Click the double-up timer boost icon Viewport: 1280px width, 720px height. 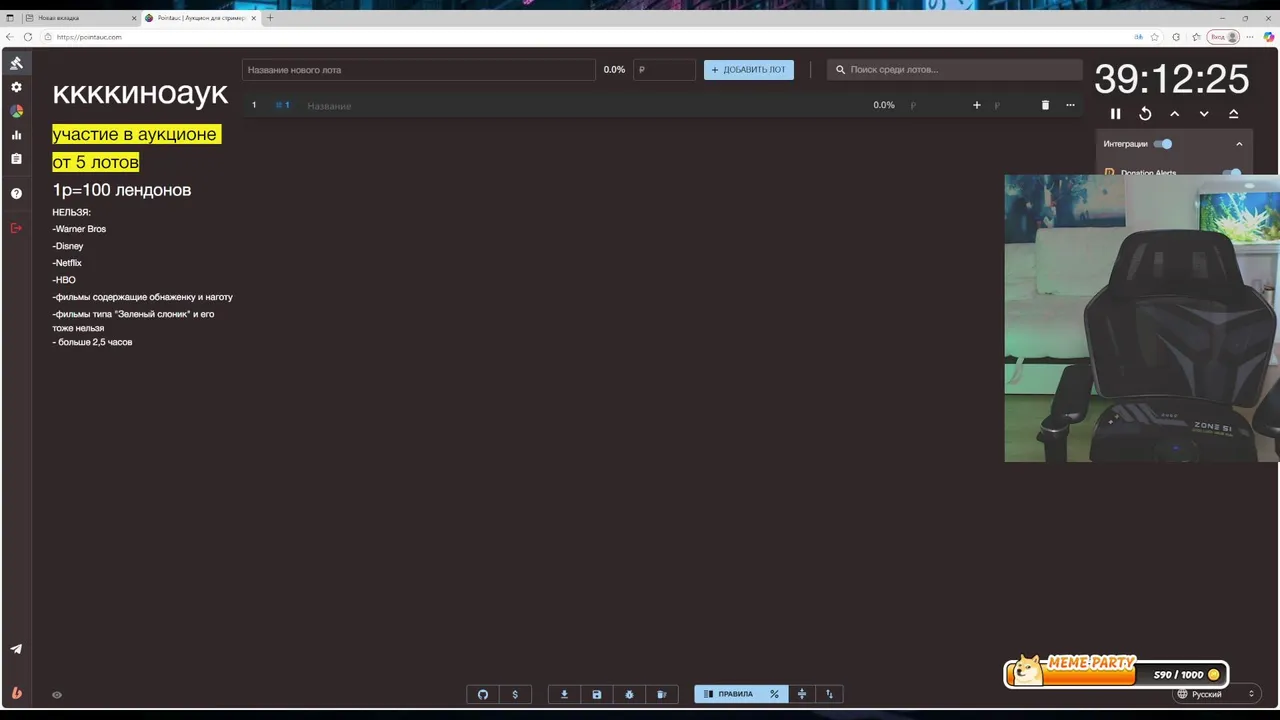click(1233, 114)
